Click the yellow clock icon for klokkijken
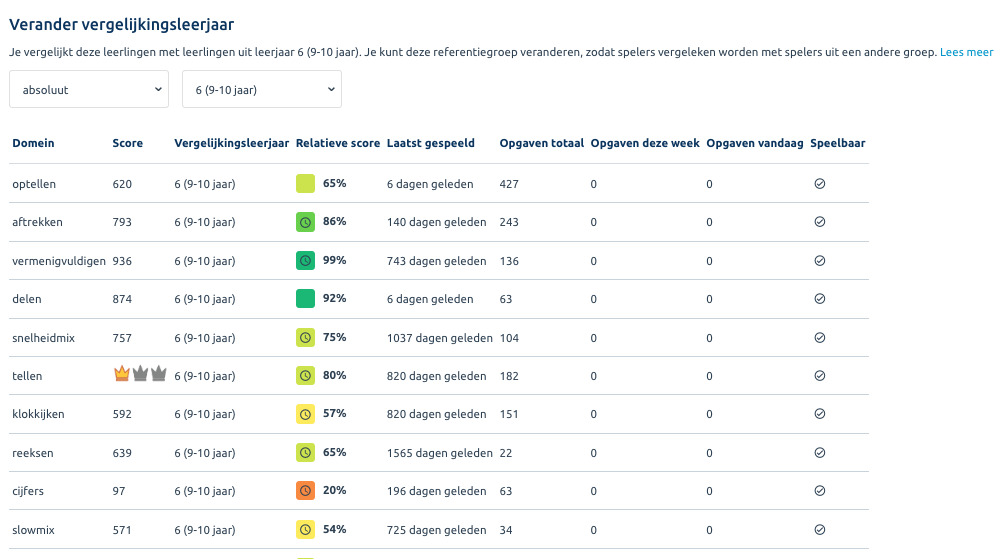1008x559 pixels. [x=305, y=414]
